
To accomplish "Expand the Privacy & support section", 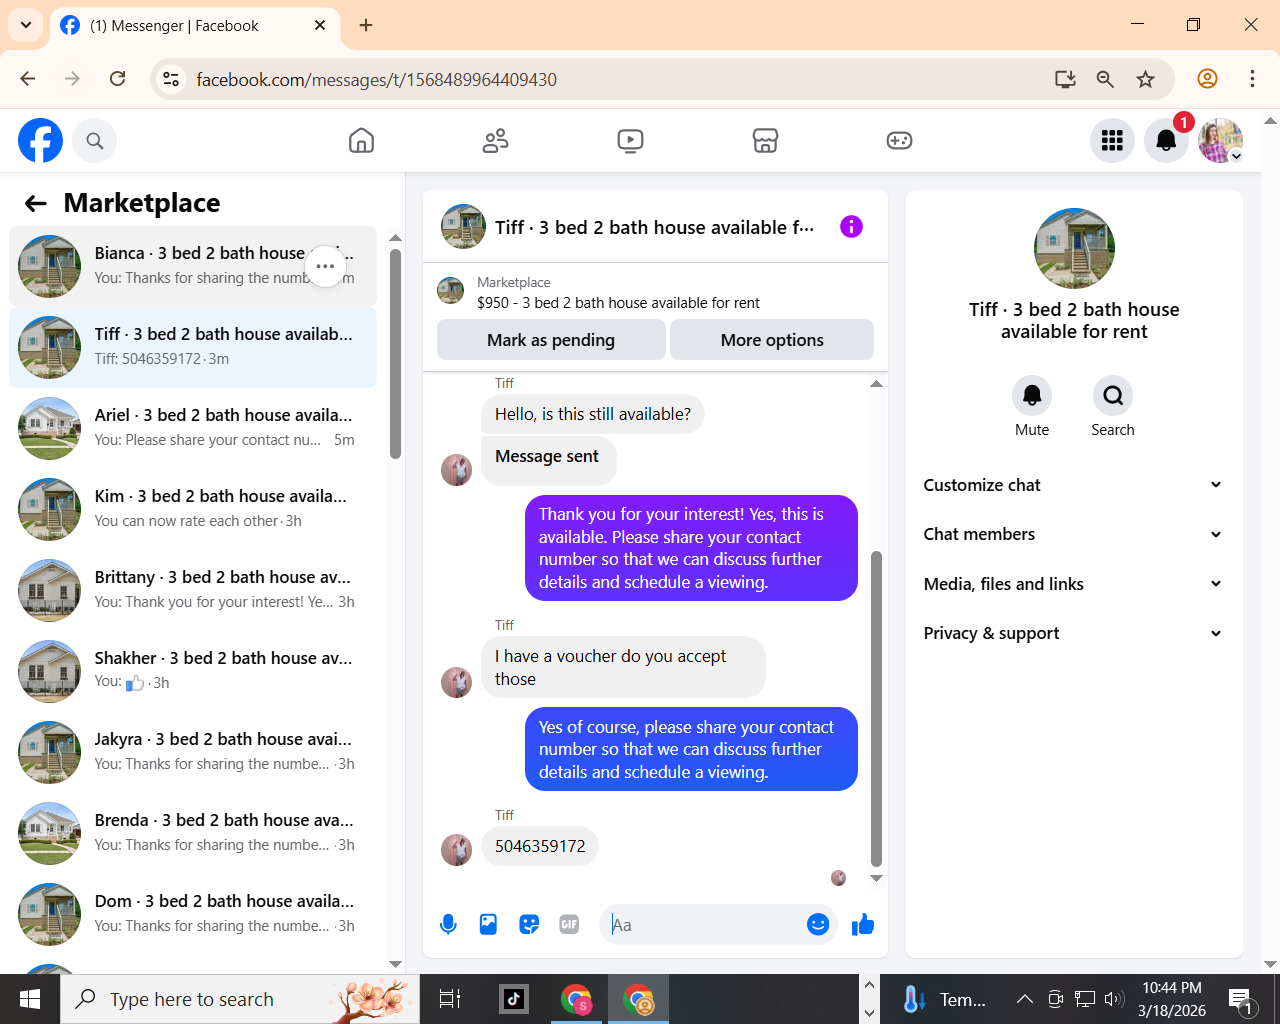I will click(1074, 633).
